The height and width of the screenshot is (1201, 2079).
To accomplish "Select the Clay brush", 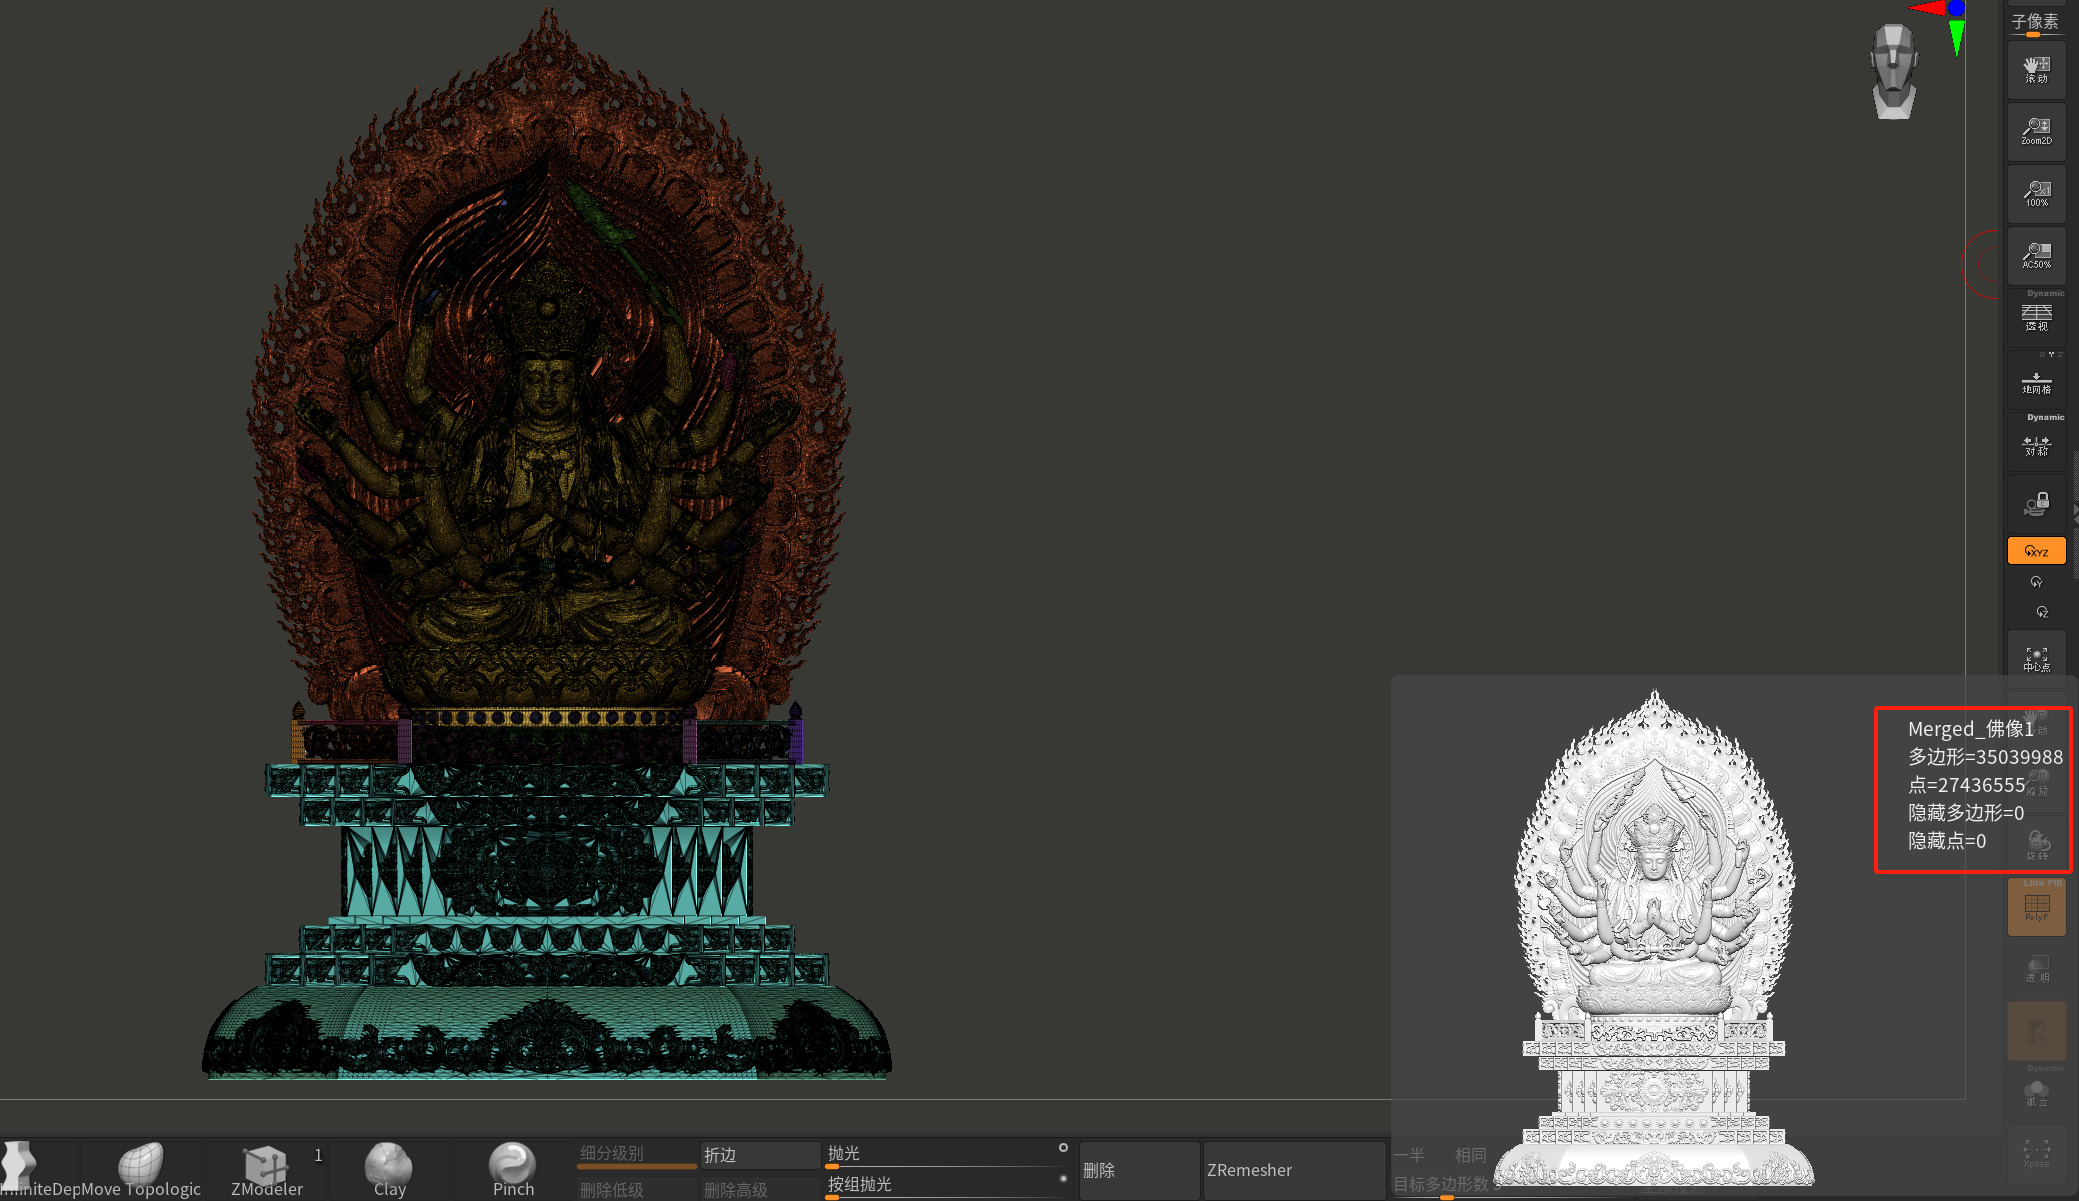I will pyautogui.click(x=389, y=1169).
